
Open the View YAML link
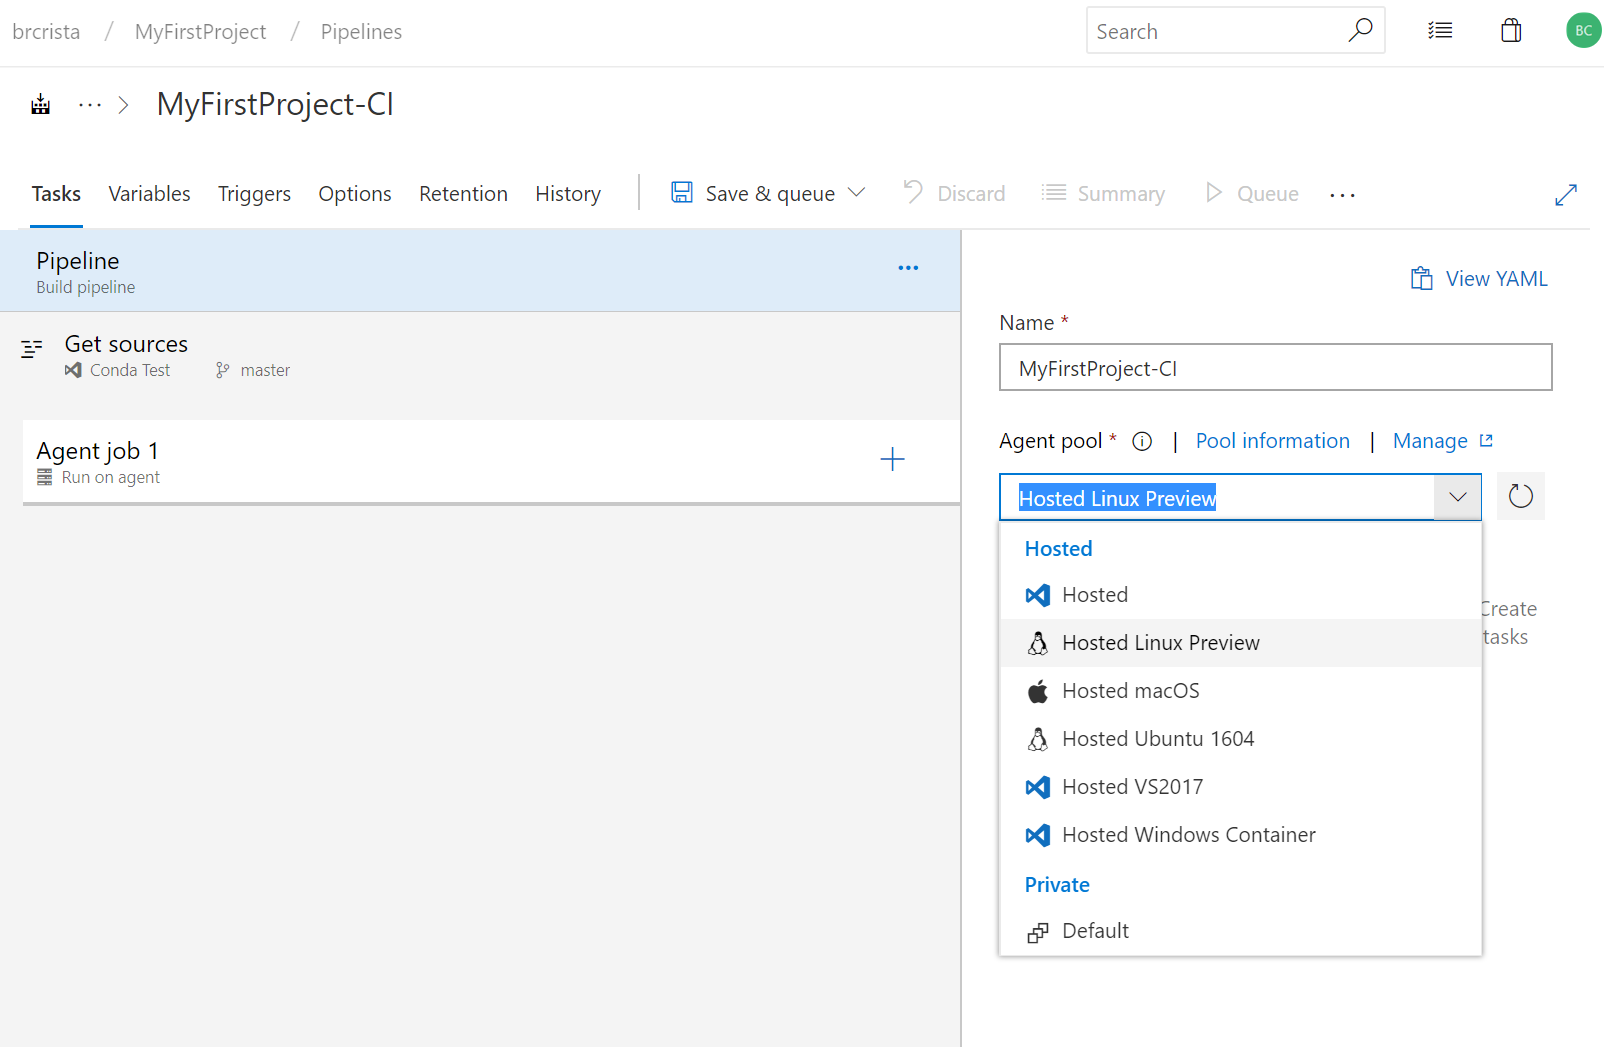[x=1479, y=278]
